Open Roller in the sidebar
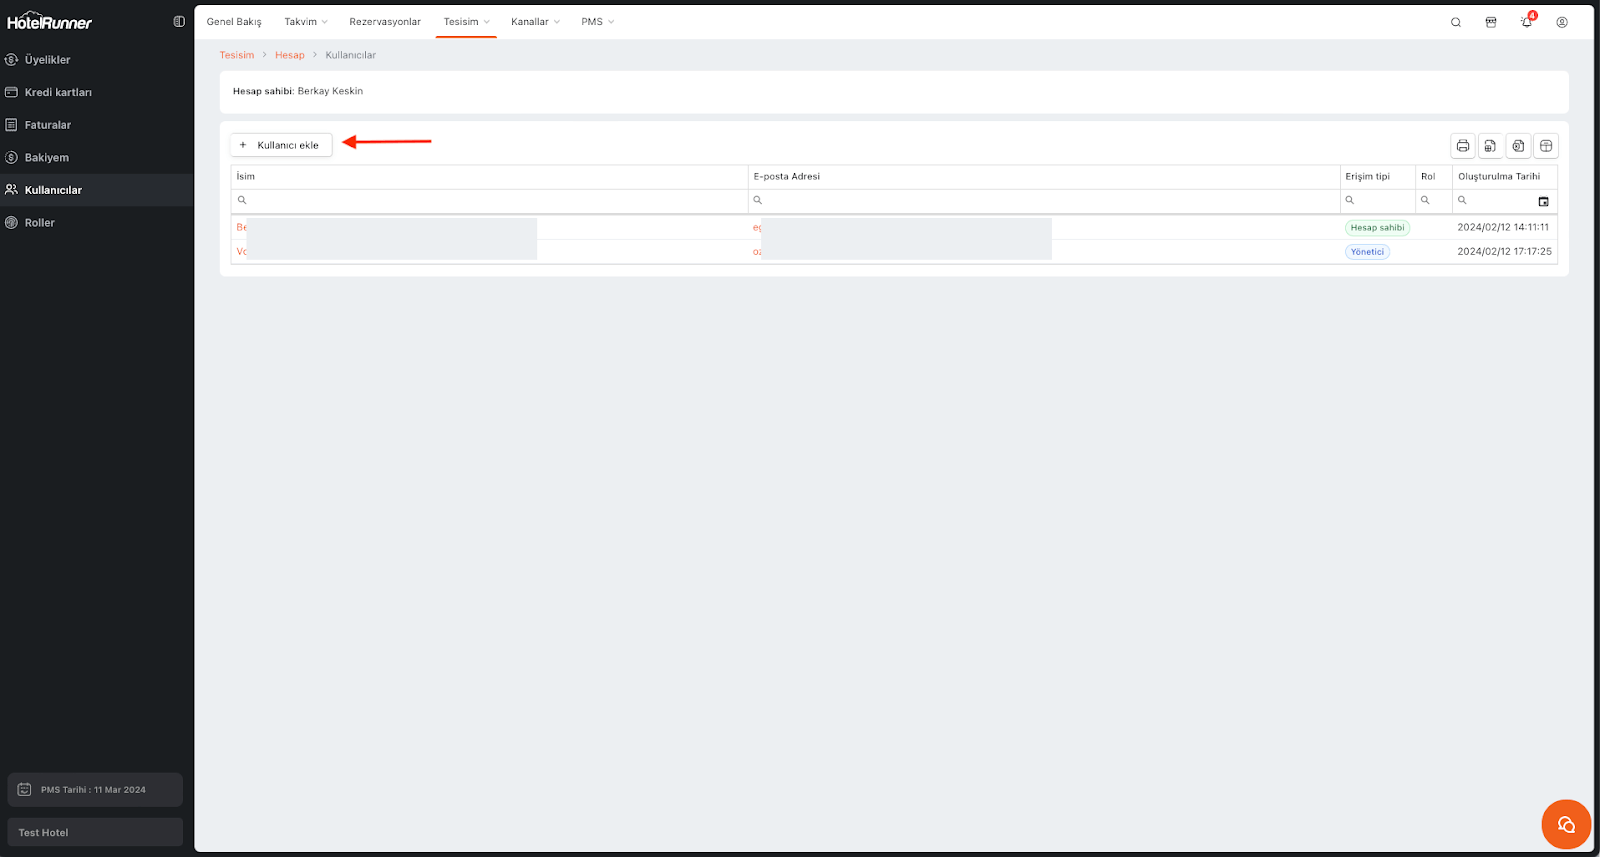The height and width of the screenshot is (857, 1600). (40, 223)
